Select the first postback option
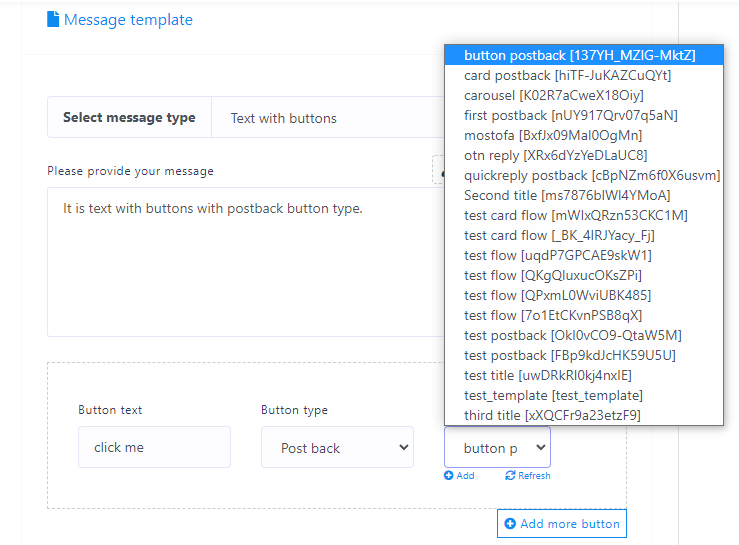 [x=571, y=115]
